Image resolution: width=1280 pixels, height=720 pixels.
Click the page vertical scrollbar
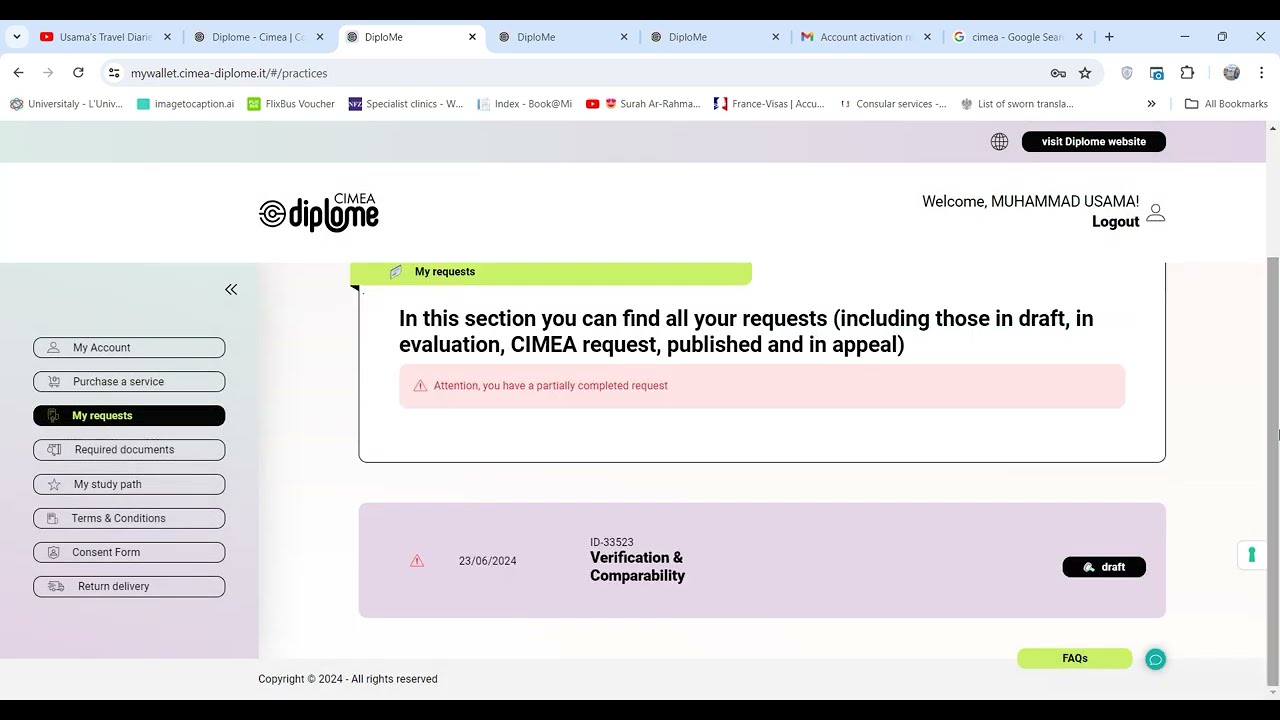click(1272, 470)
